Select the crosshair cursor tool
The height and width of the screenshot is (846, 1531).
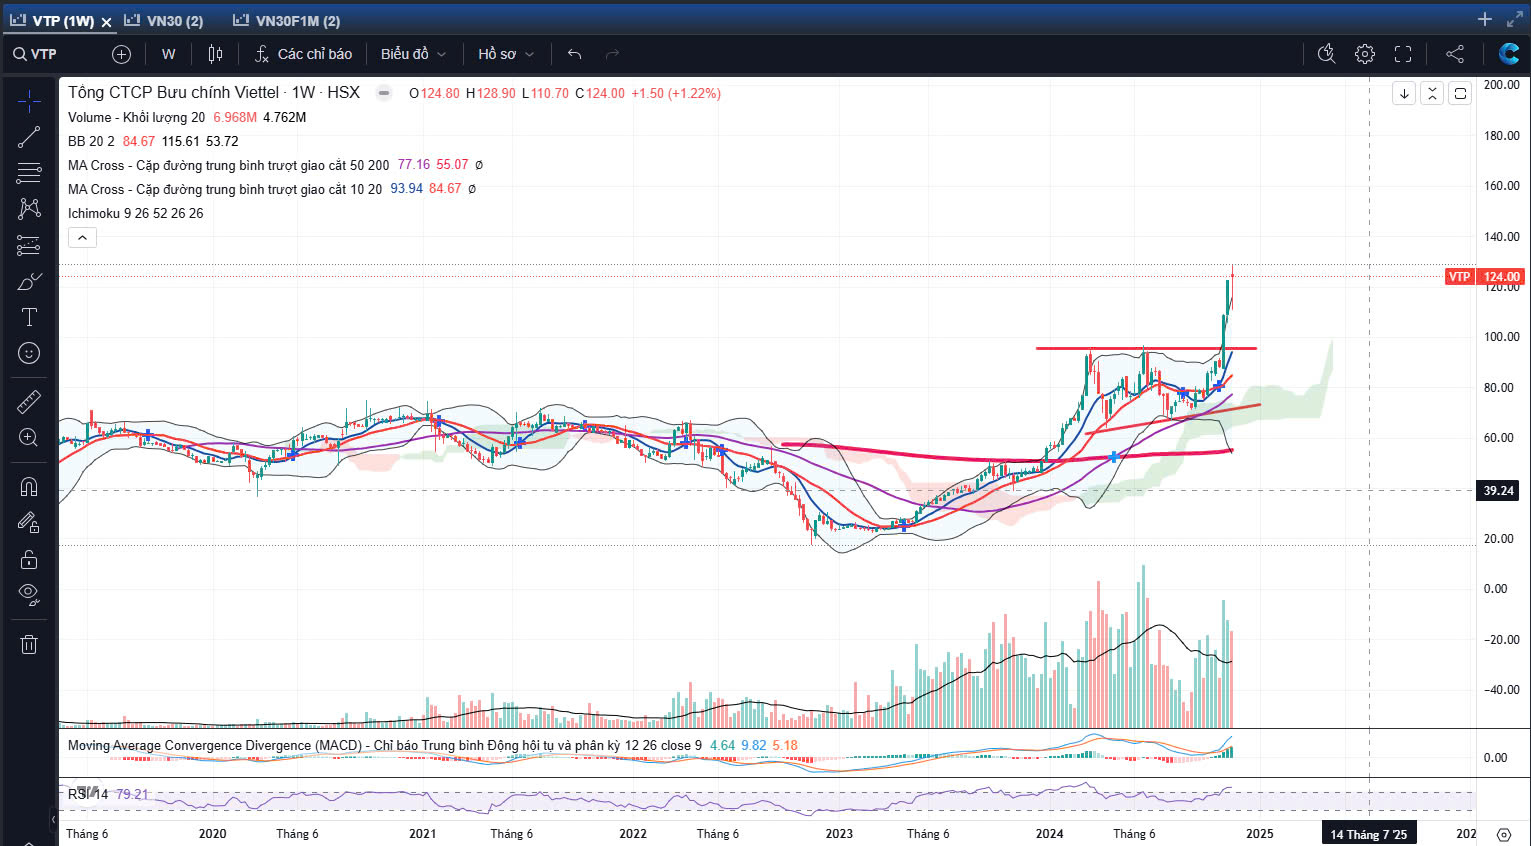(x=29, y=101)
